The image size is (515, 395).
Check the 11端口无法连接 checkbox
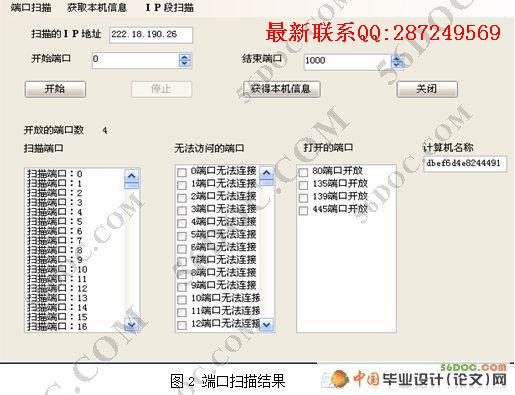click(182, 312)
